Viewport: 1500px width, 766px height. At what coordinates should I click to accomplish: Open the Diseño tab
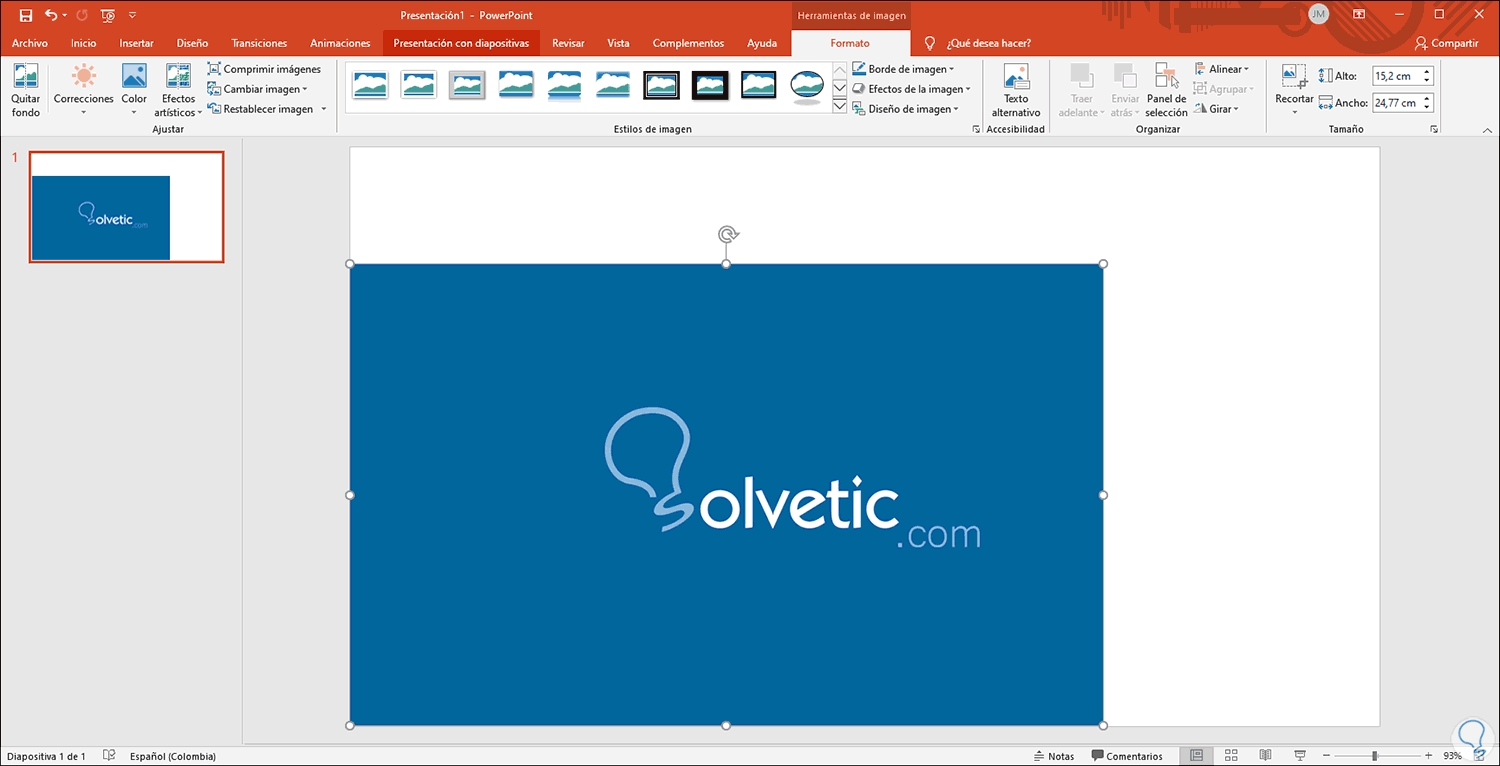pos(192,43)
